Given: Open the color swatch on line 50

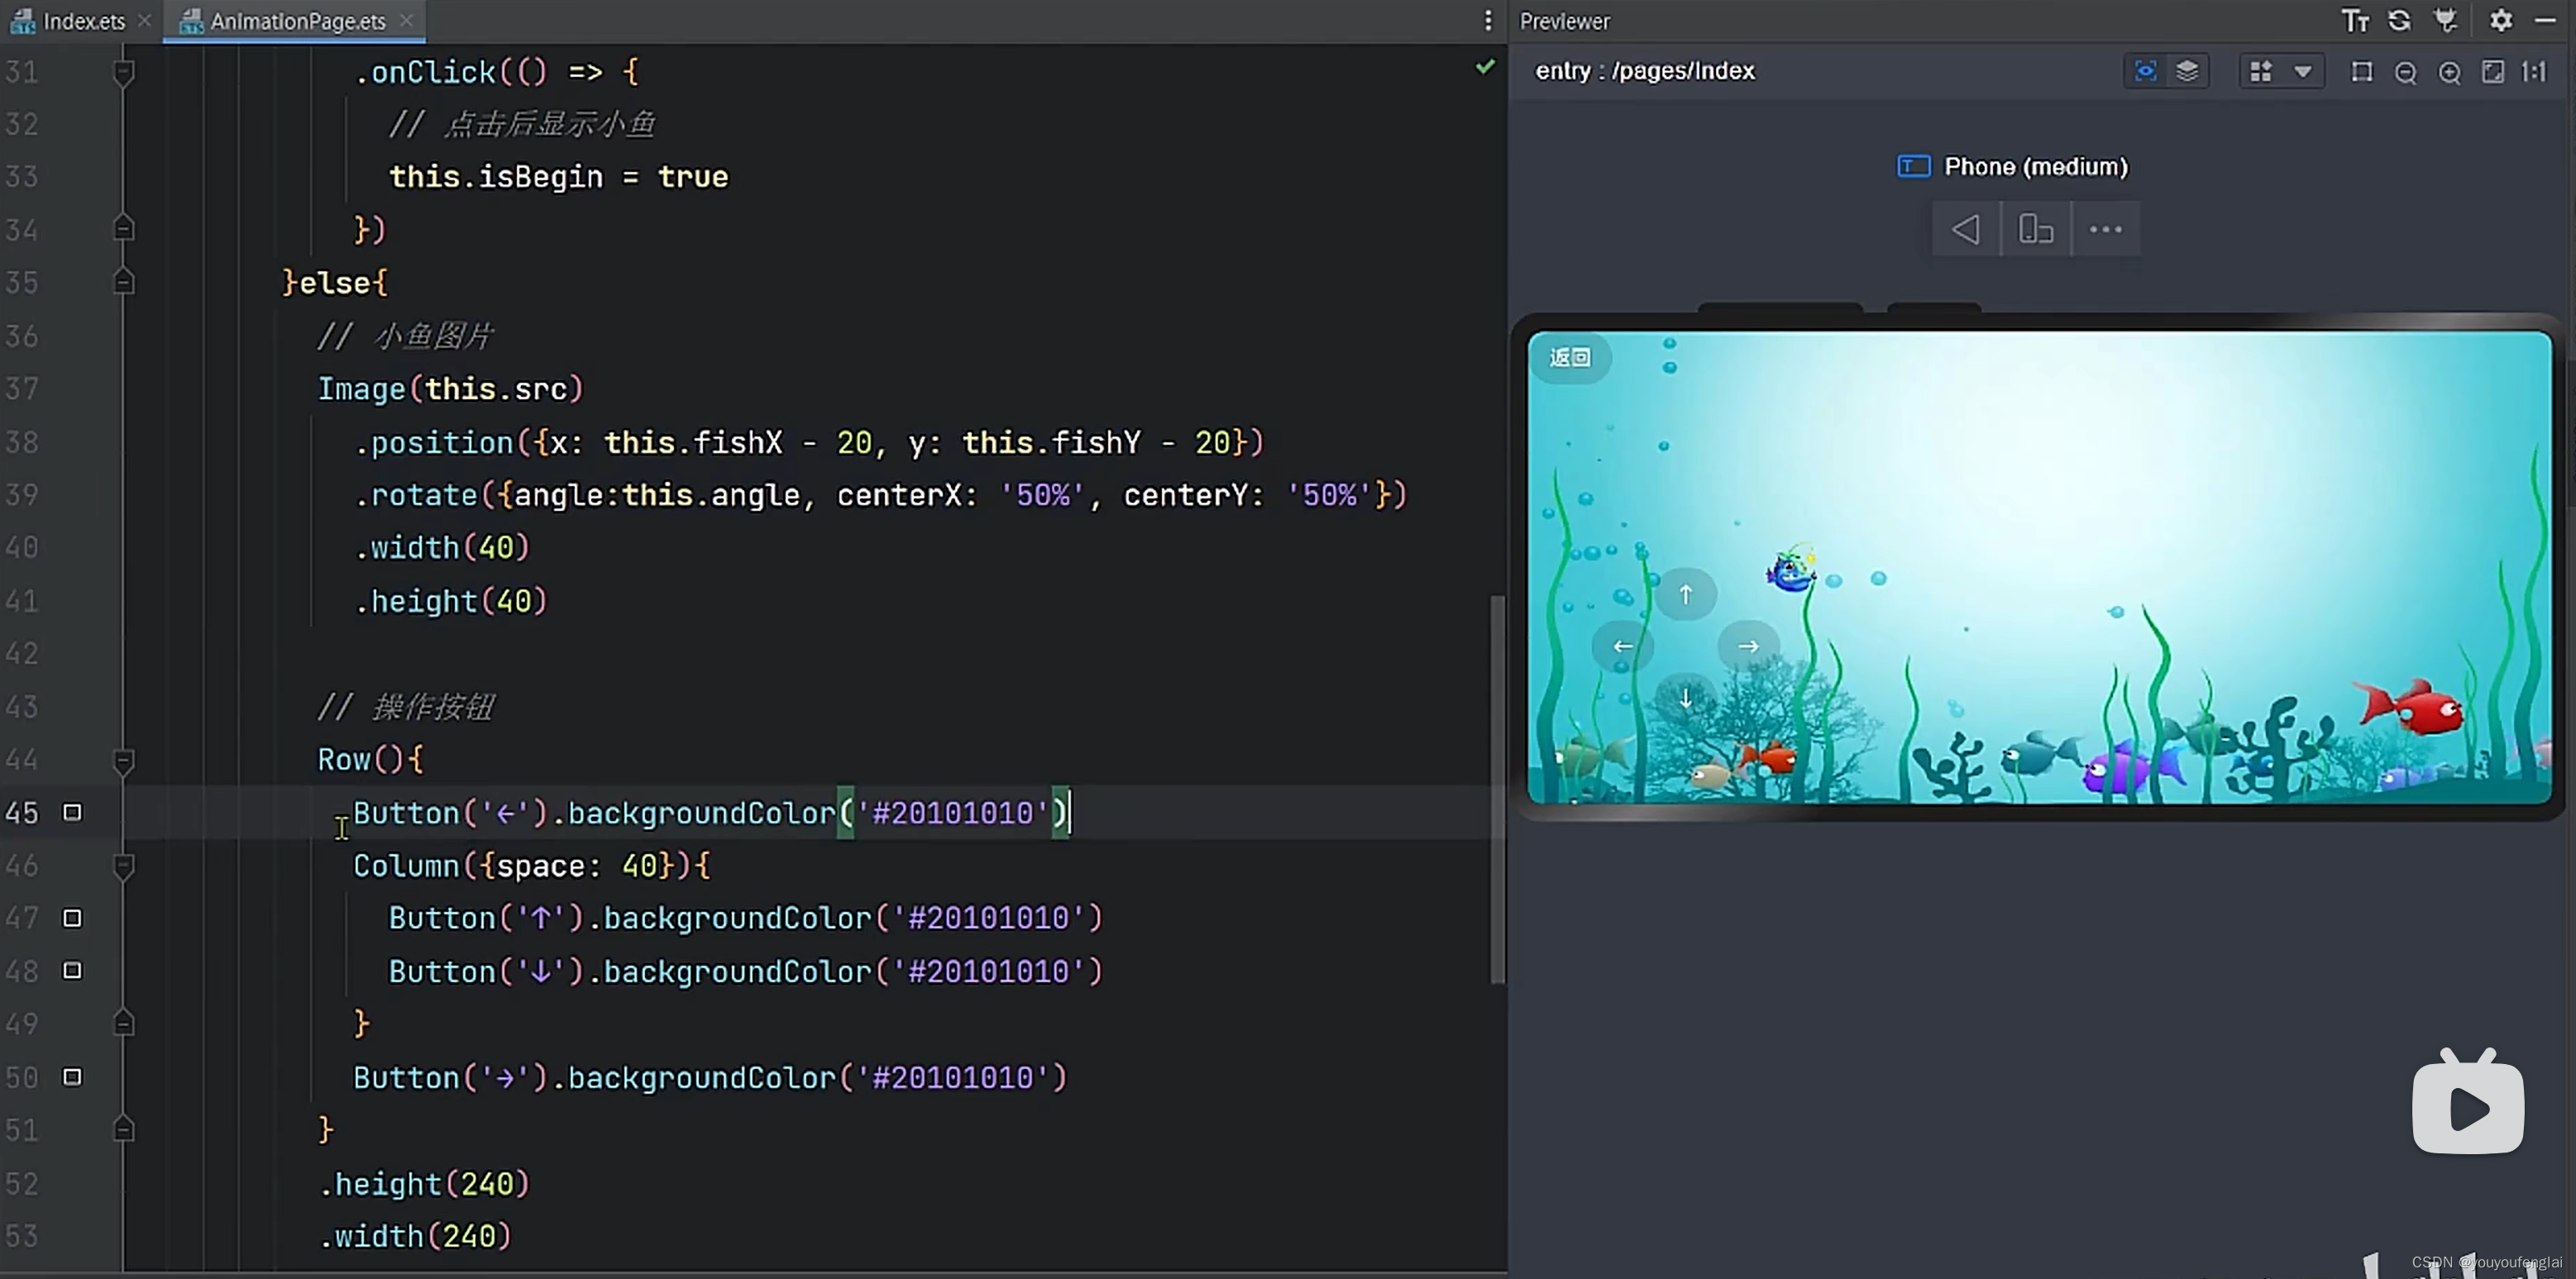Looking at the screenshot, I should click(x=72, y=1077).
